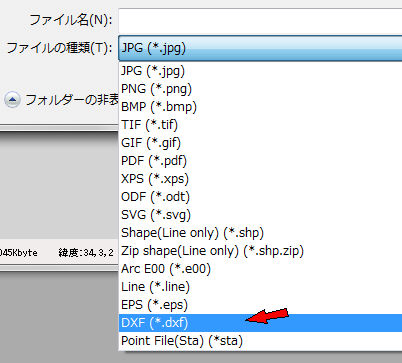The image size is (402, 363).
Task: Choose Line (*.line) format
Action: click(260, 287)
